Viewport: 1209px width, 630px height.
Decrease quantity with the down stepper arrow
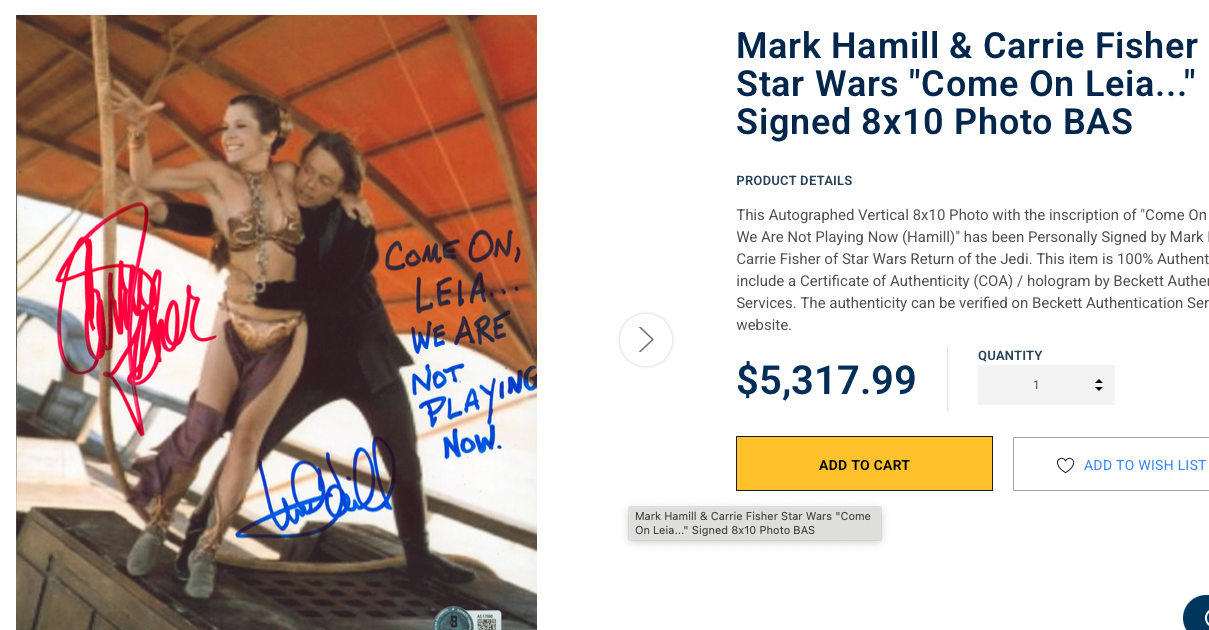tap(1099, 389)
